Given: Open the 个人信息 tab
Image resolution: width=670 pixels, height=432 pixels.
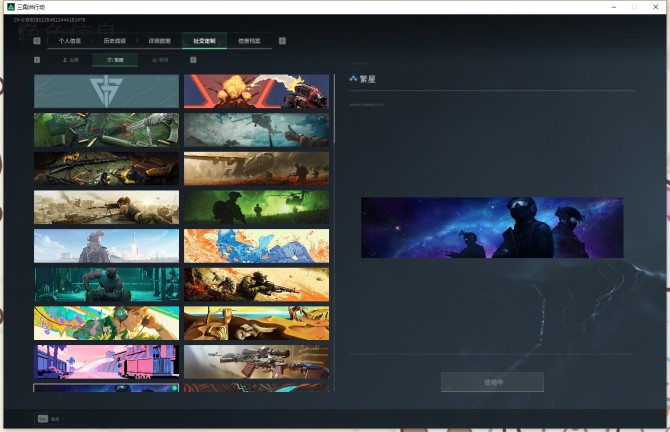Looking at the screenshot, I should pos(70,41).
